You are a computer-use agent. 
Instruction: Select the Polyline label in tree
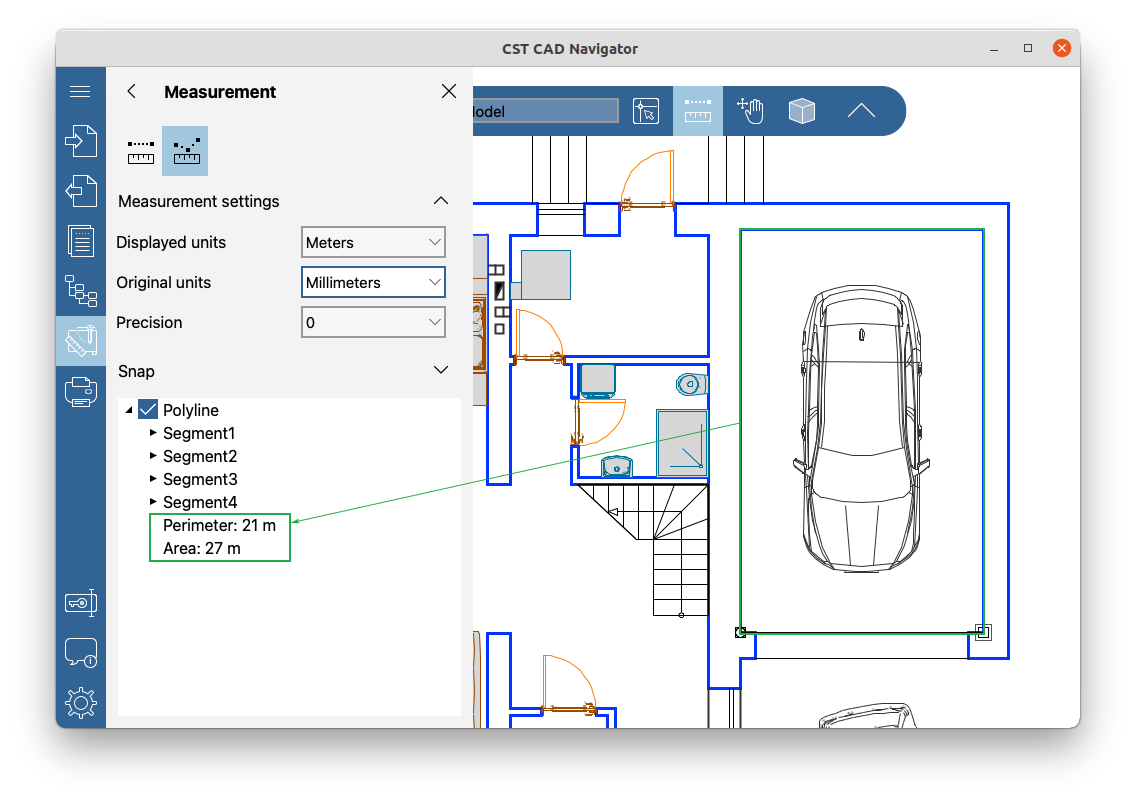coord(191,410)
